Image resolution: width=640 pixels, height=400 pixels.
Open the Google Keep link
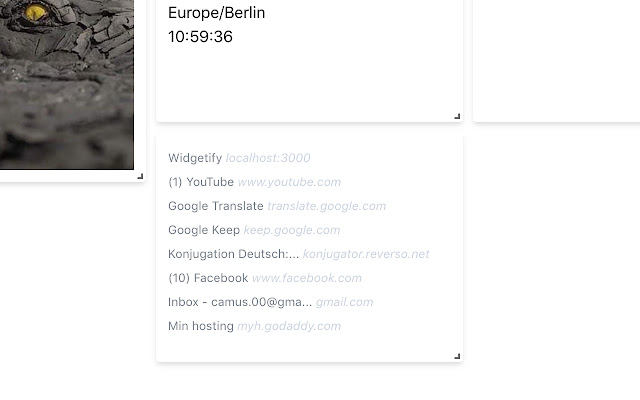pos(254,230)
